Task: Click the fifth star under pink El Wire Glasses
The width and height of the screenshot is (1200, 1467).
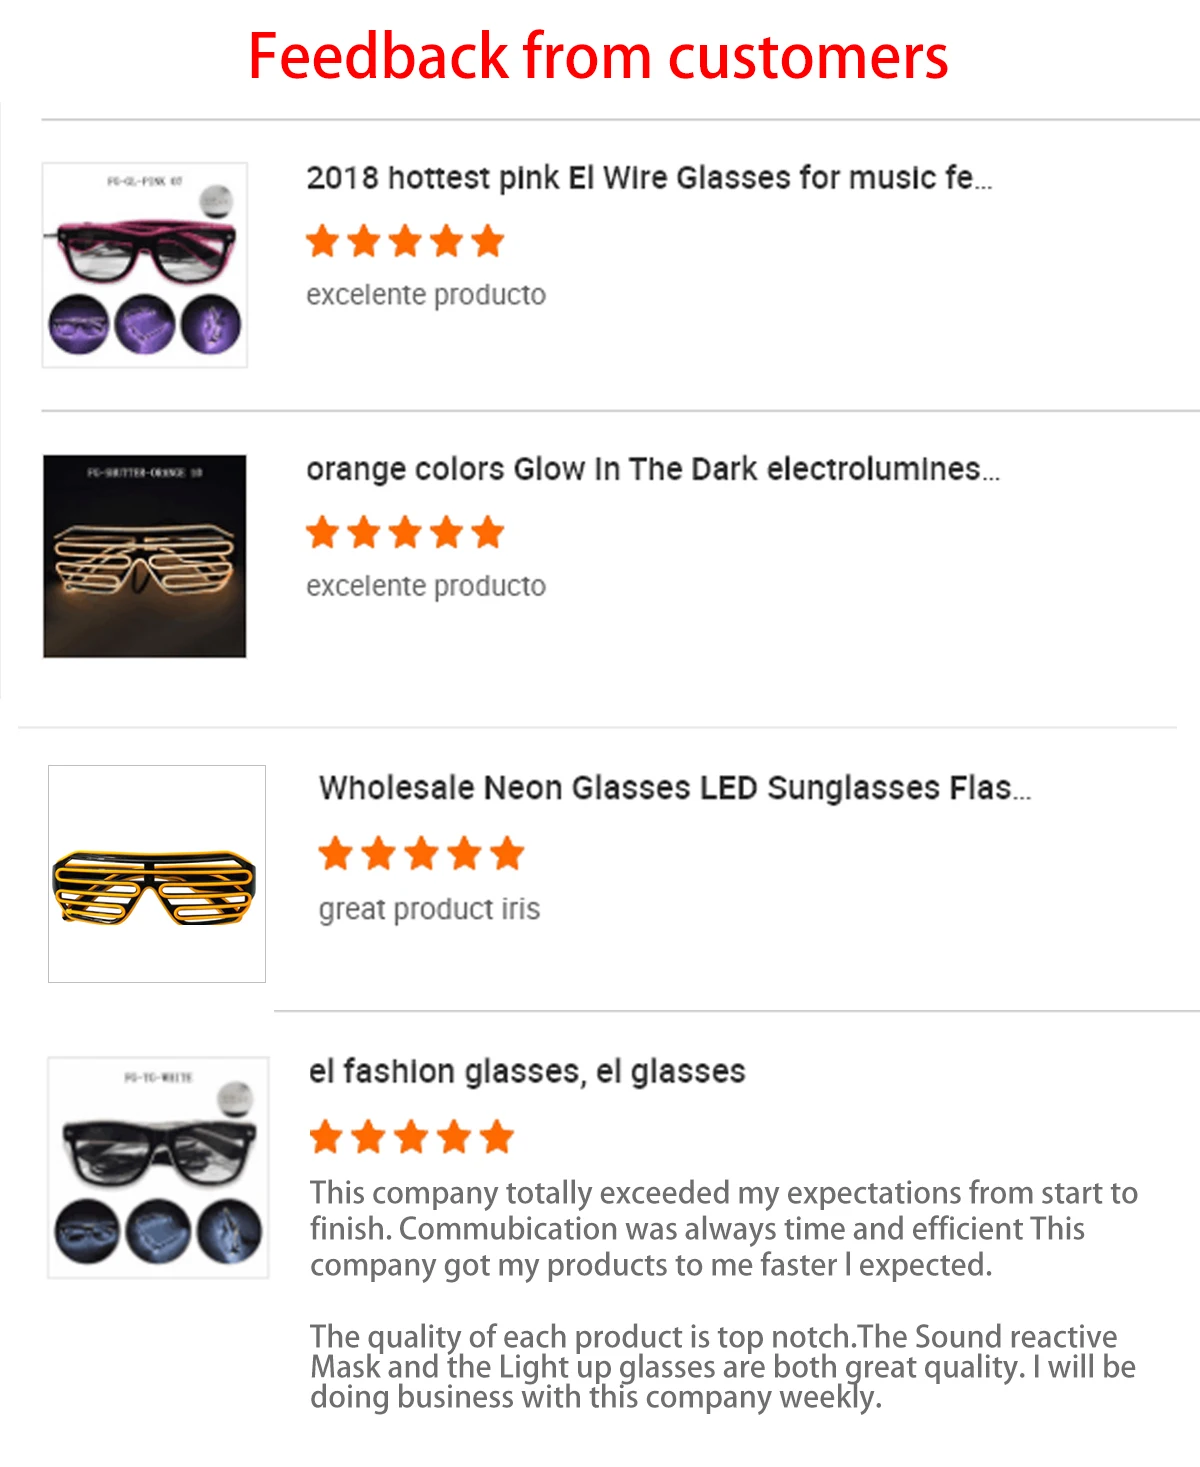Action: (487, 241)
